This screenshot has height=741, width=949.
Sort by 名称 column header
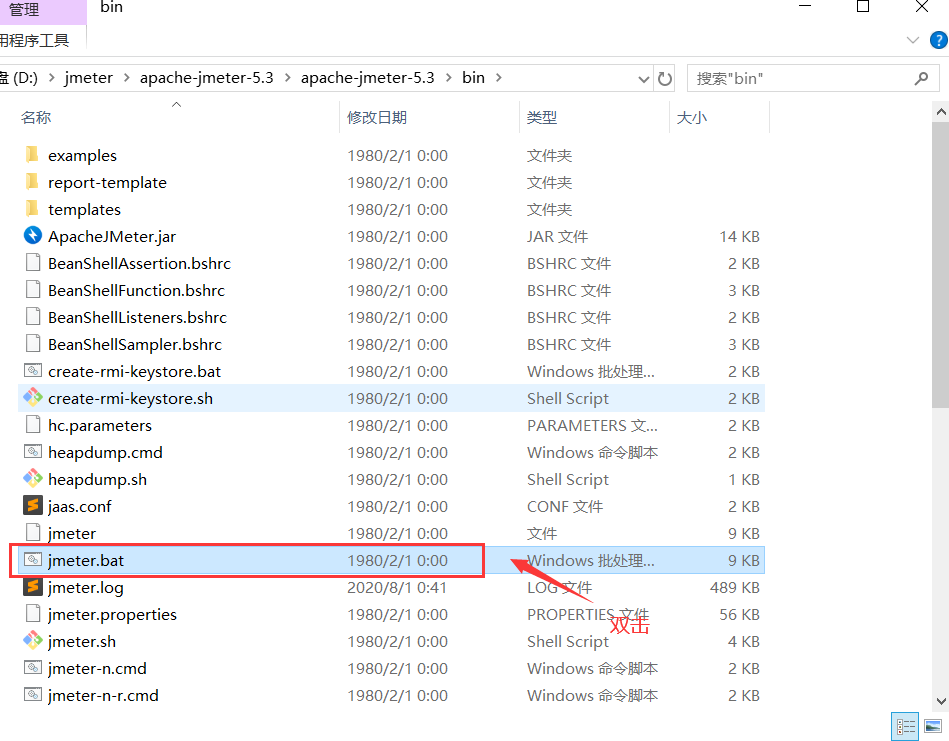click(x=36, y=117)
